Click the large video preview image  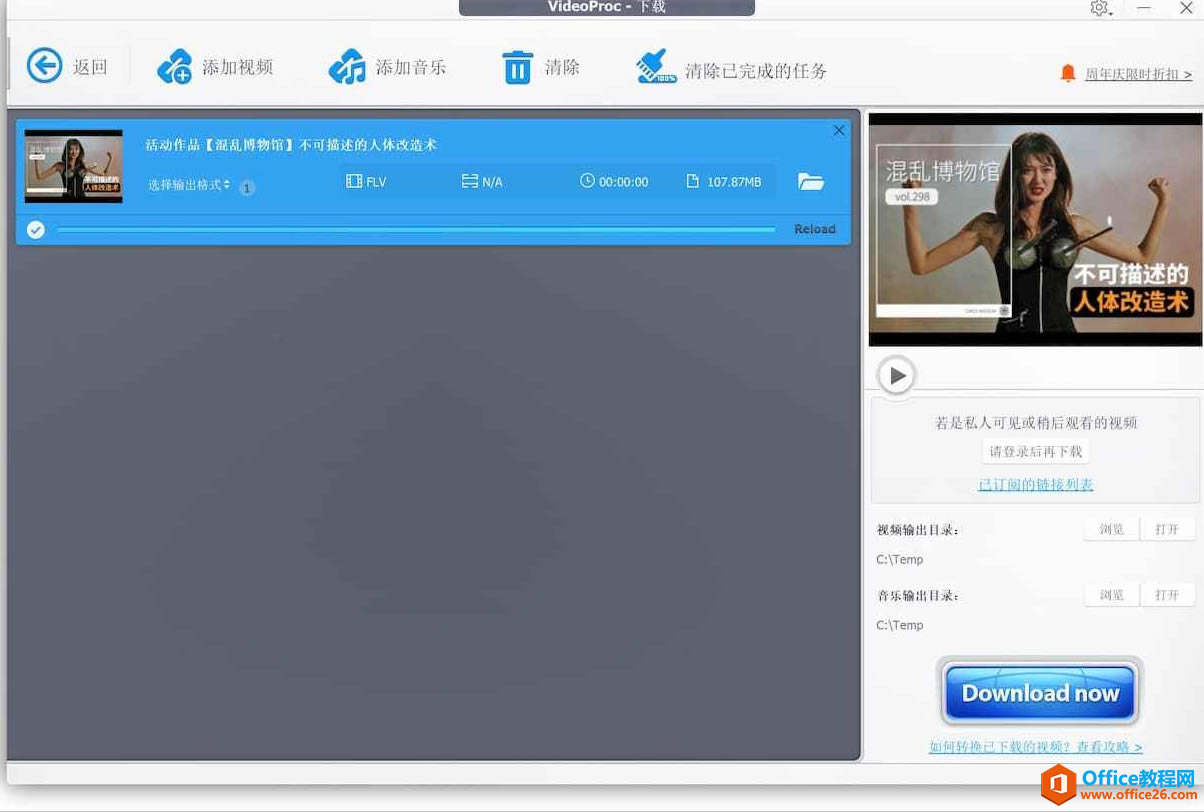[1035, 229]
